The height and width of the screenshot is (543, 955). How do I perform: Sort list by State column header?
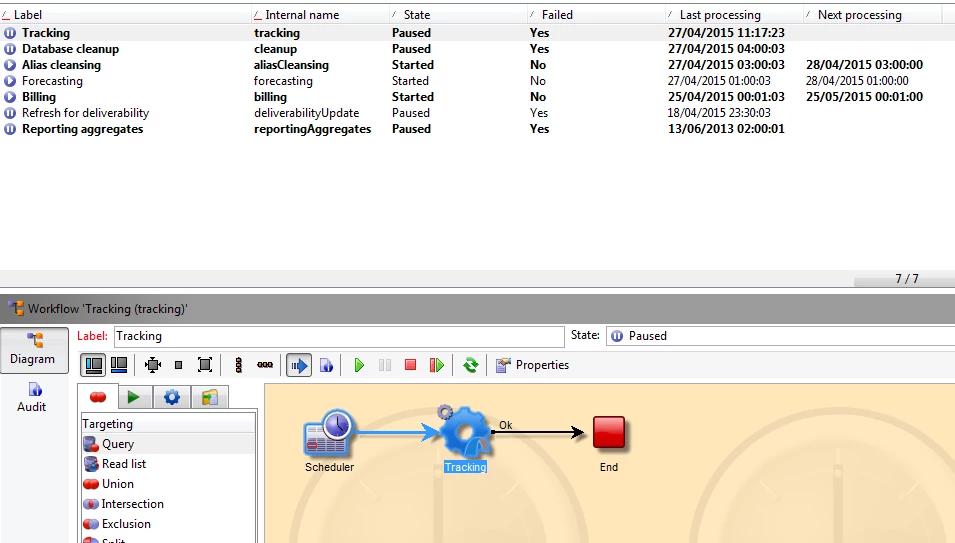[x=459, y=15]
